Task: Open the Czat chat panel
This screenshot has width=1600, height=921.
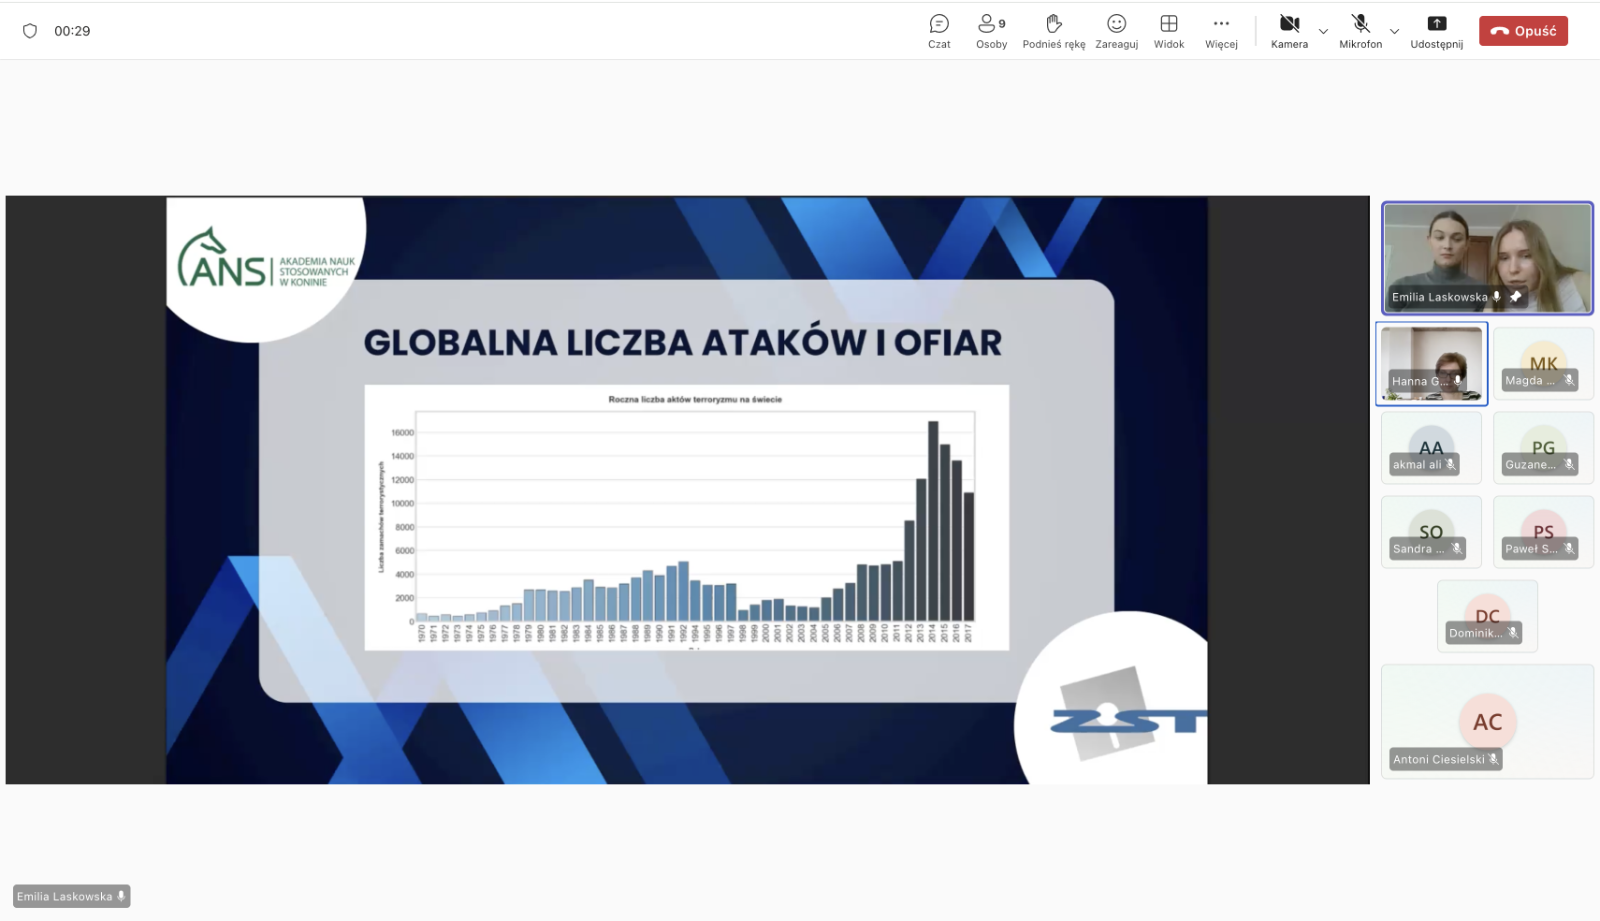Action: point(938,31)
